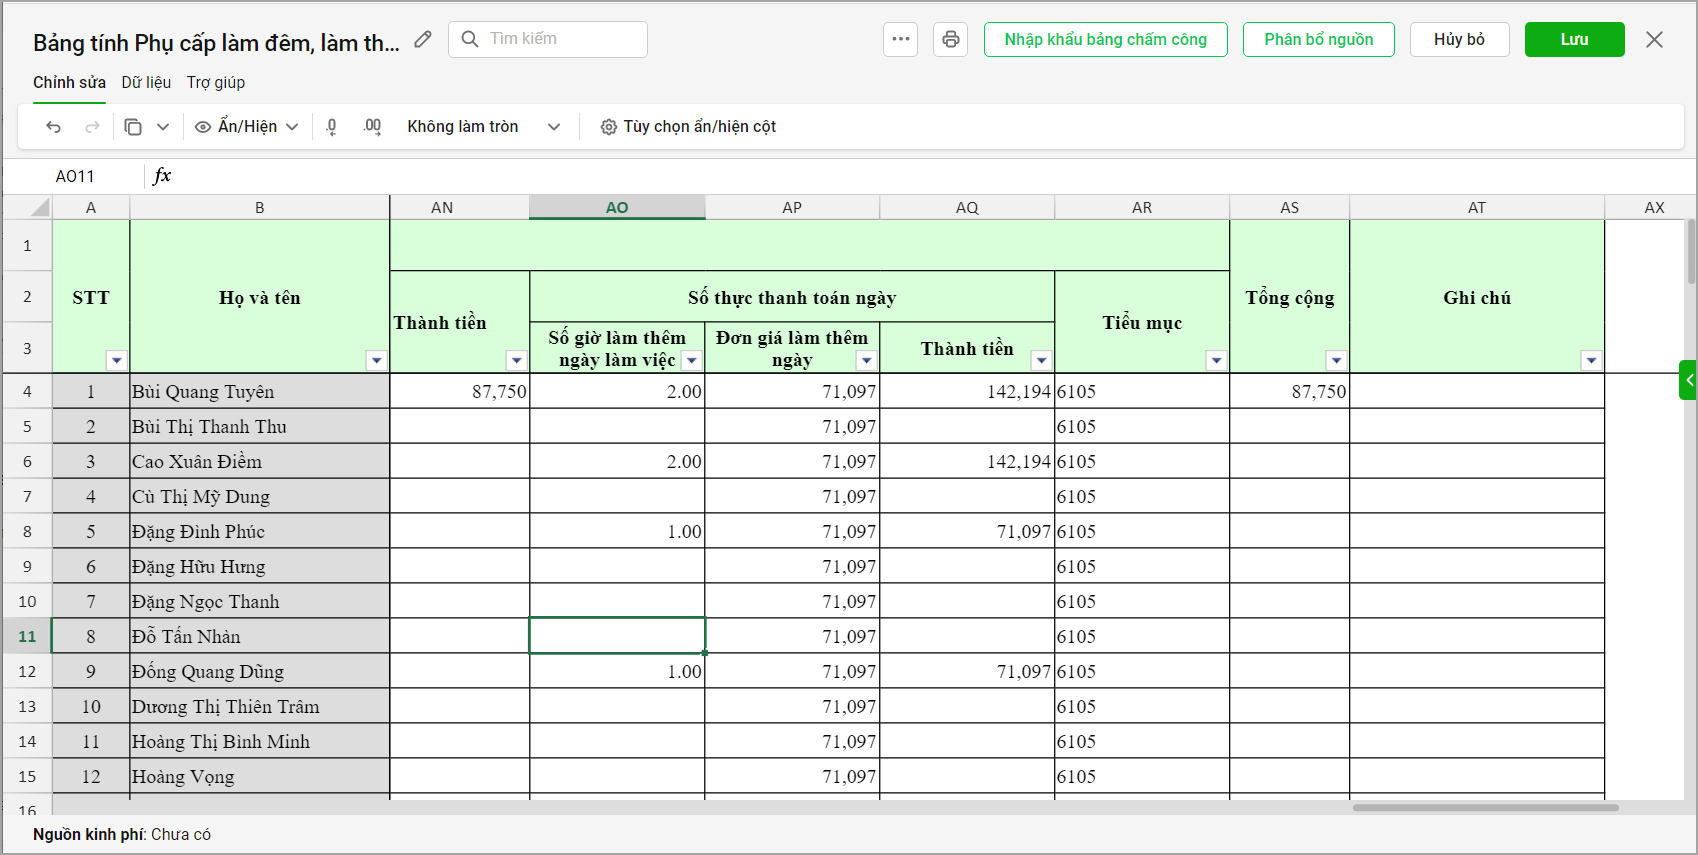Open the filter dropdown on Tiểu mục column
This screenshot has width=1698, height=855.
[1216, 361]
